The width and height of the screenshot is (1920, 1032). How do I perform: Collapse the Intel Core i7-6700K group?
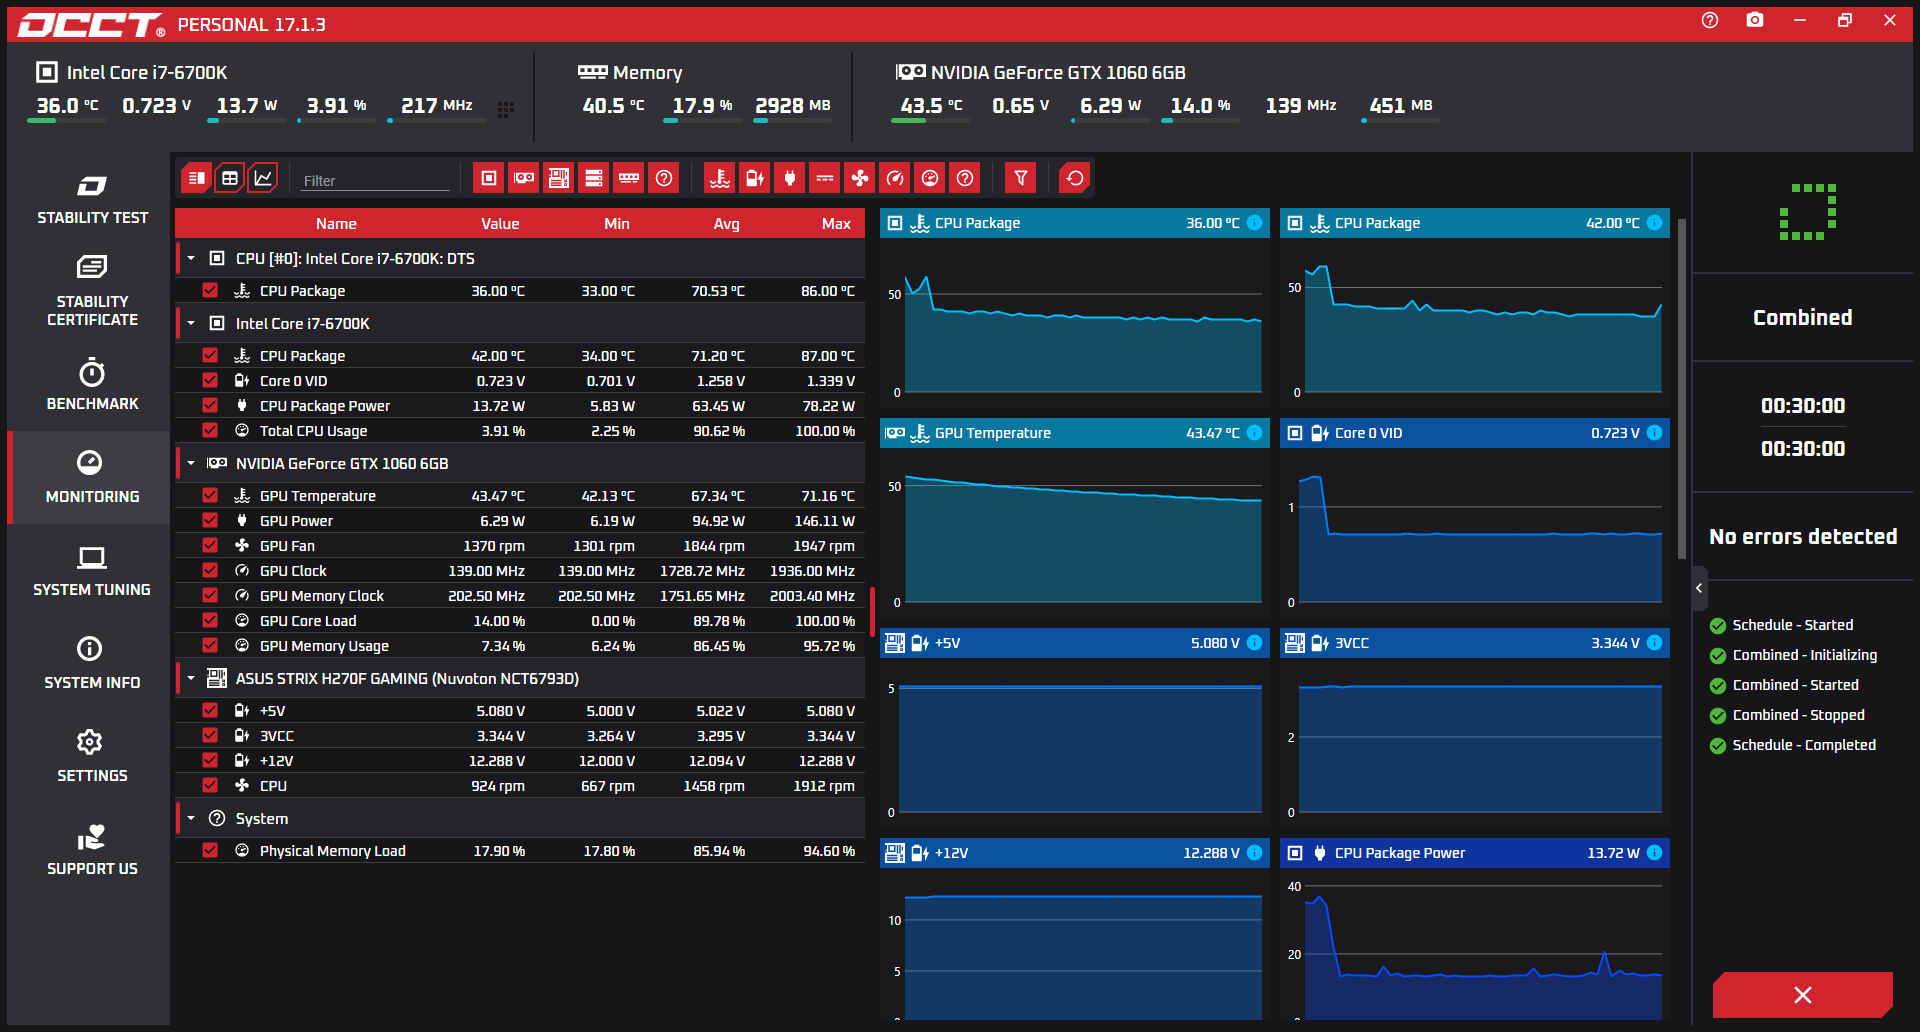click(x=191, y=323)
